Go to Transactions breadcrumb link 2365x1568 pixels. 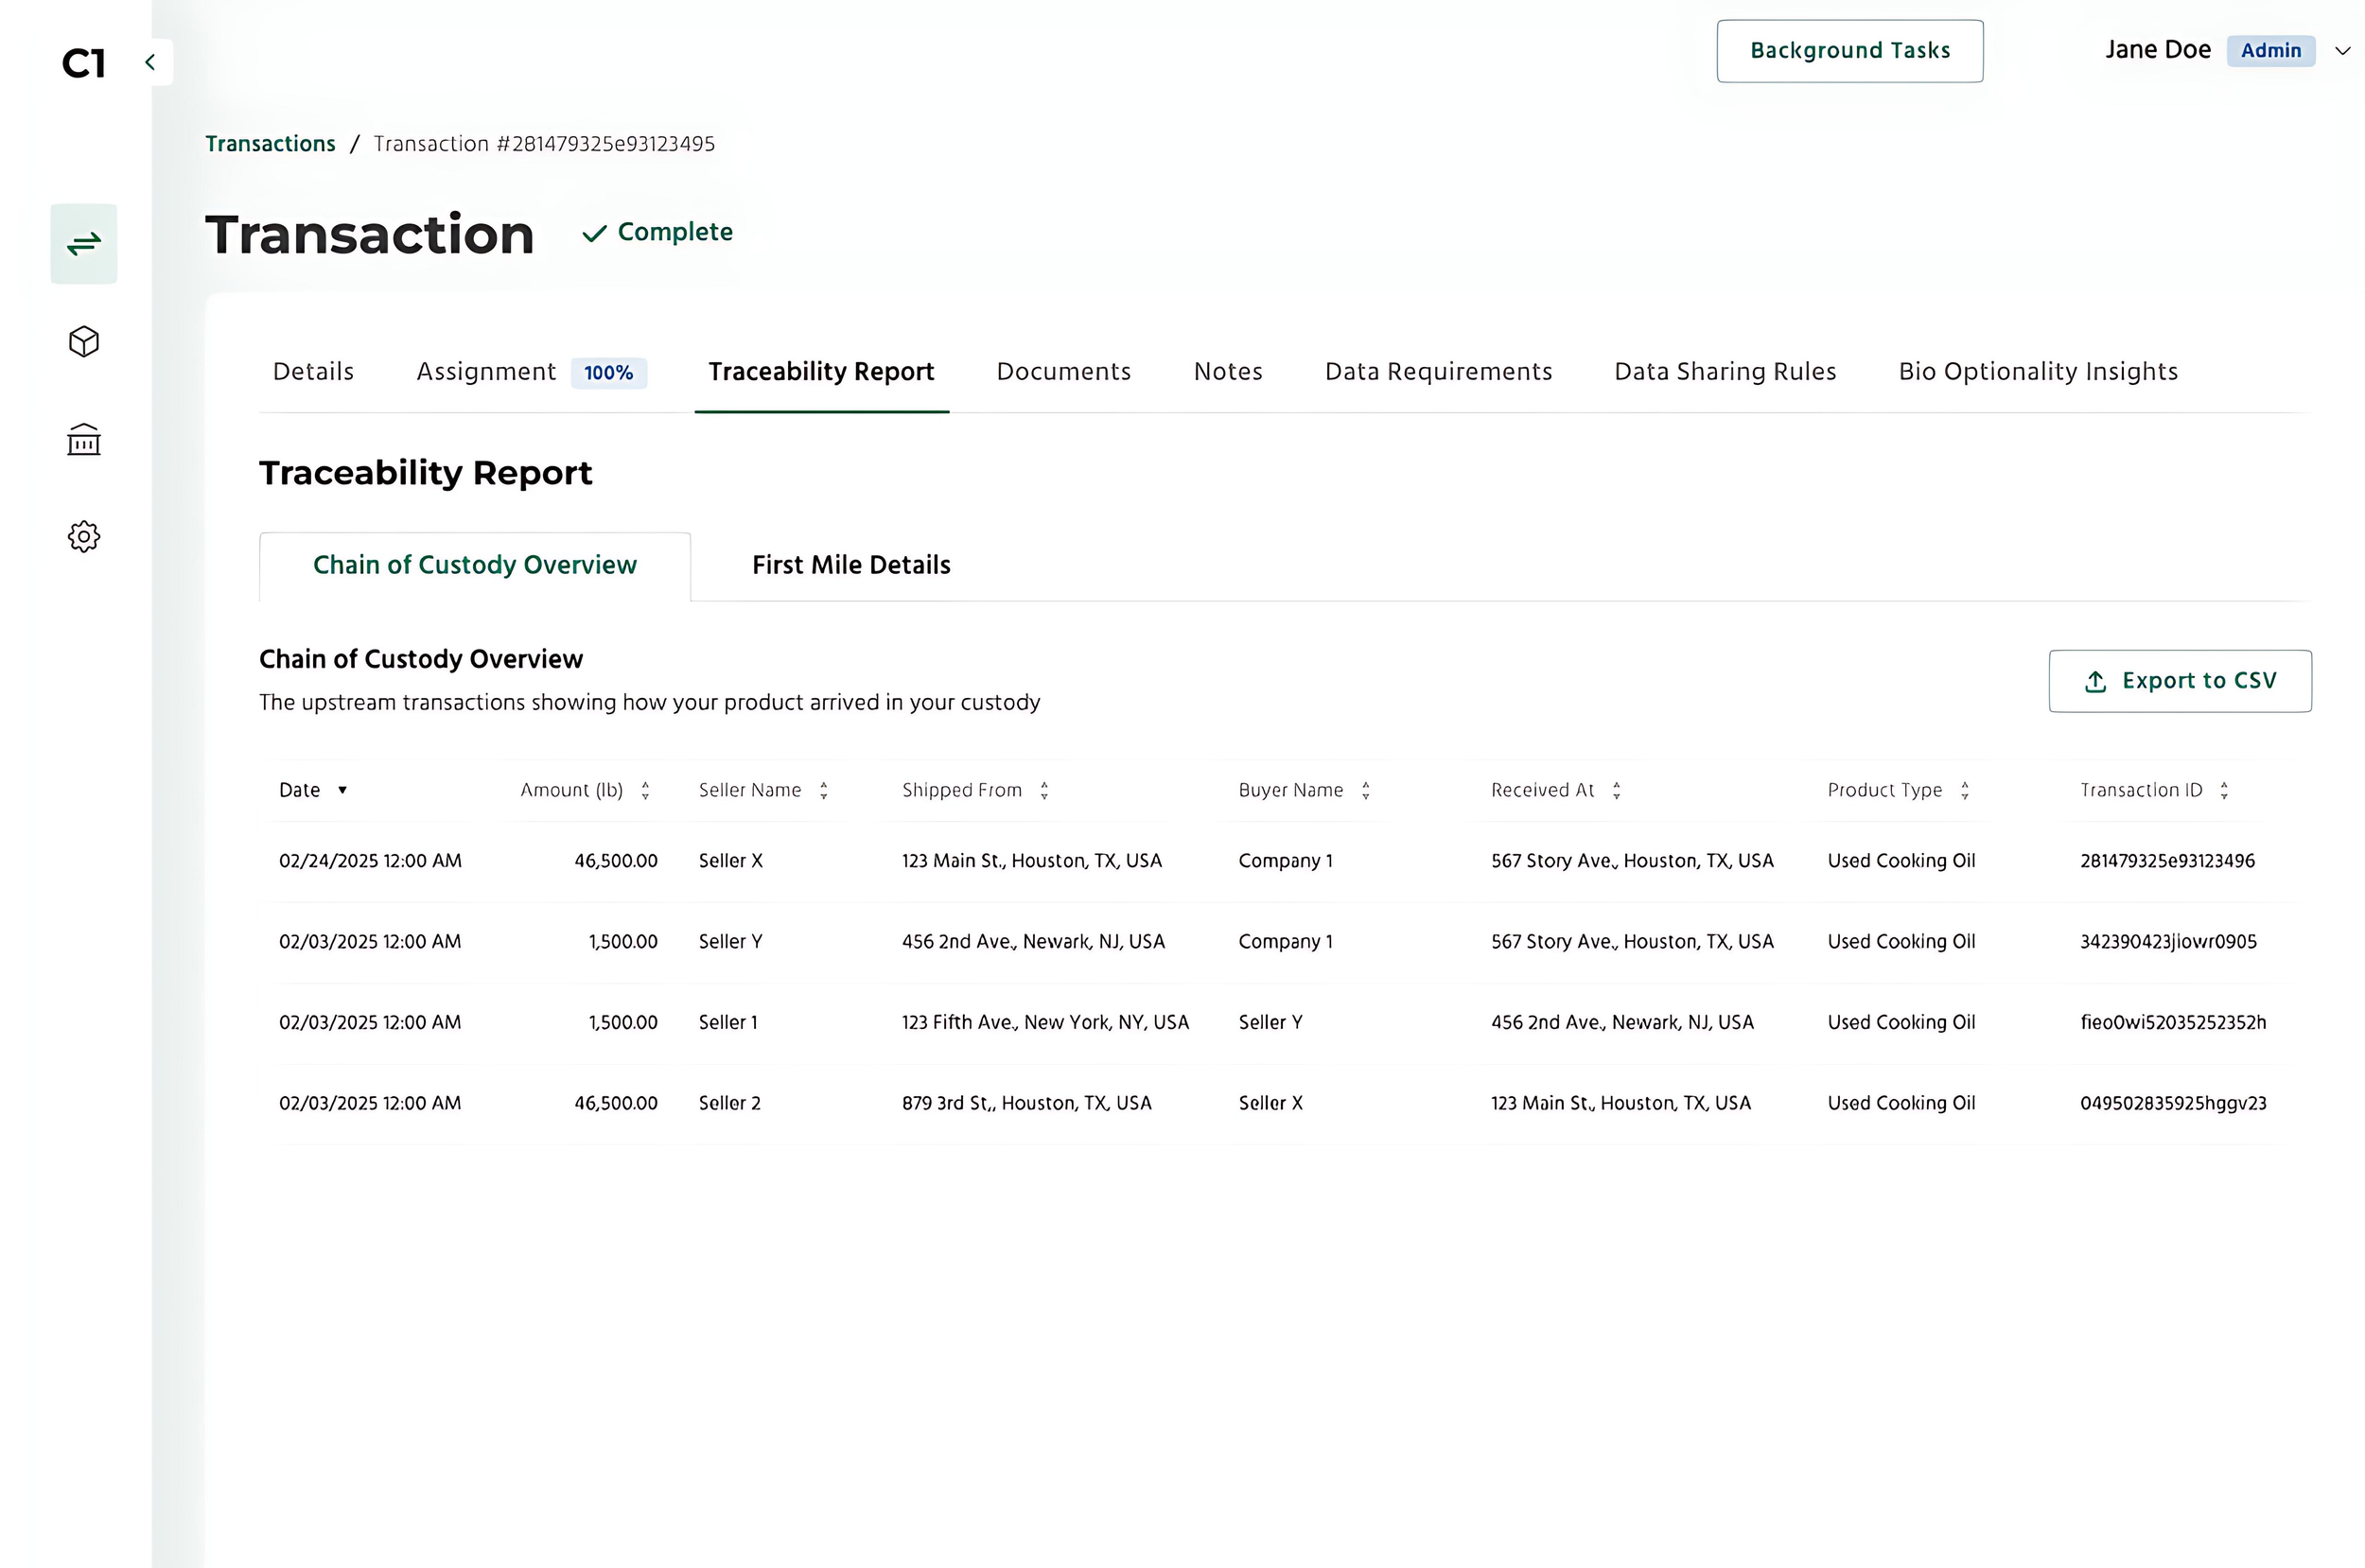click(270, 144)
